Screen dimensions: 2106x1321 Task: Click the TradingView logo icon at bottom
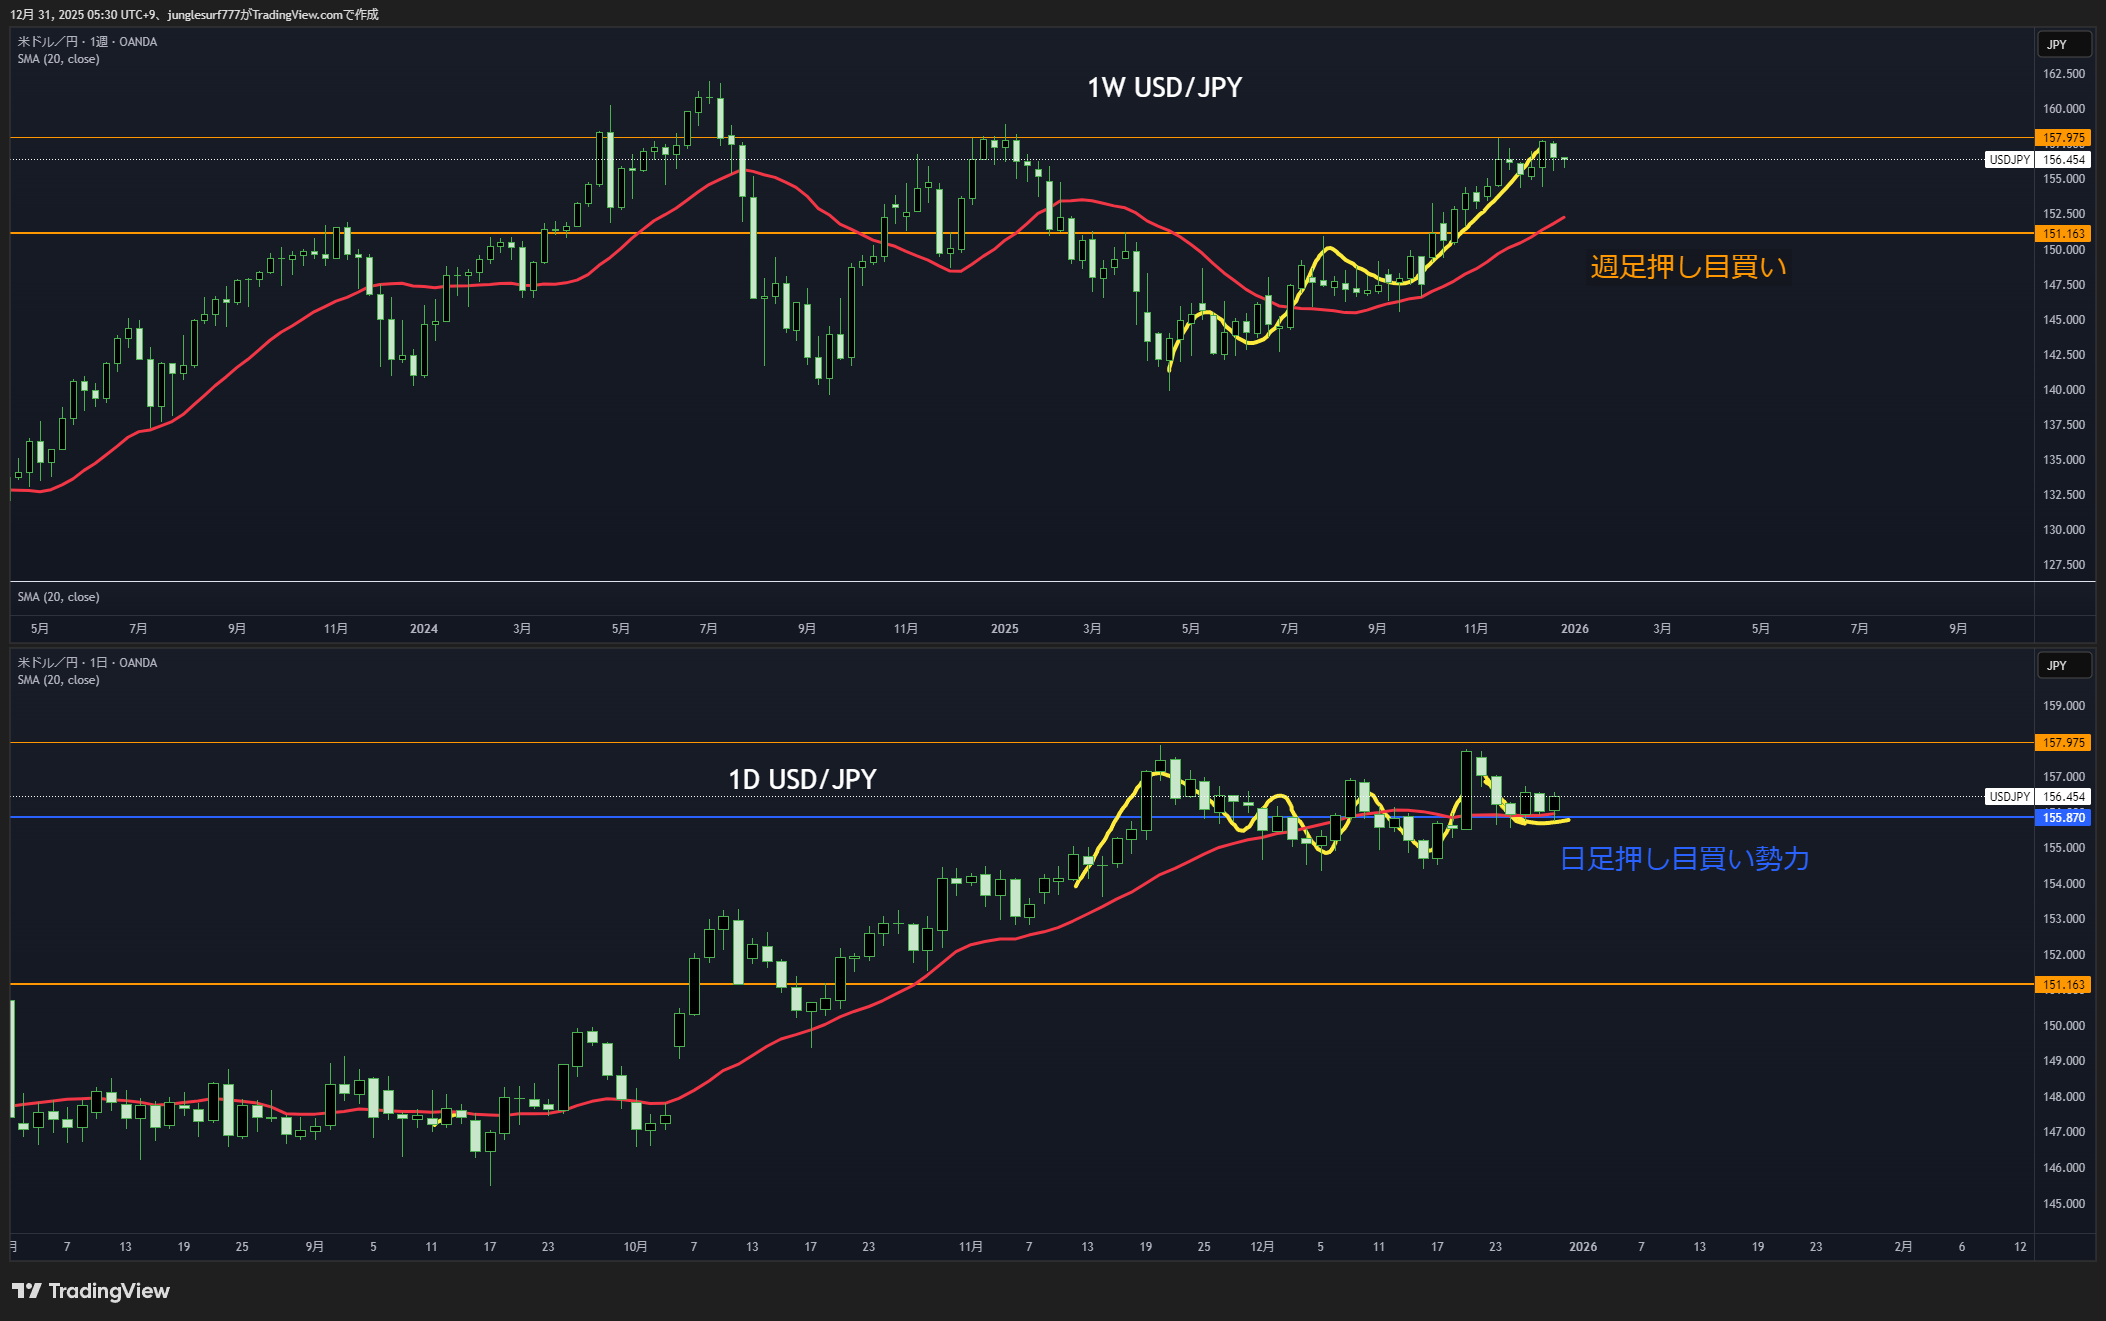[x=27, y=1291]
